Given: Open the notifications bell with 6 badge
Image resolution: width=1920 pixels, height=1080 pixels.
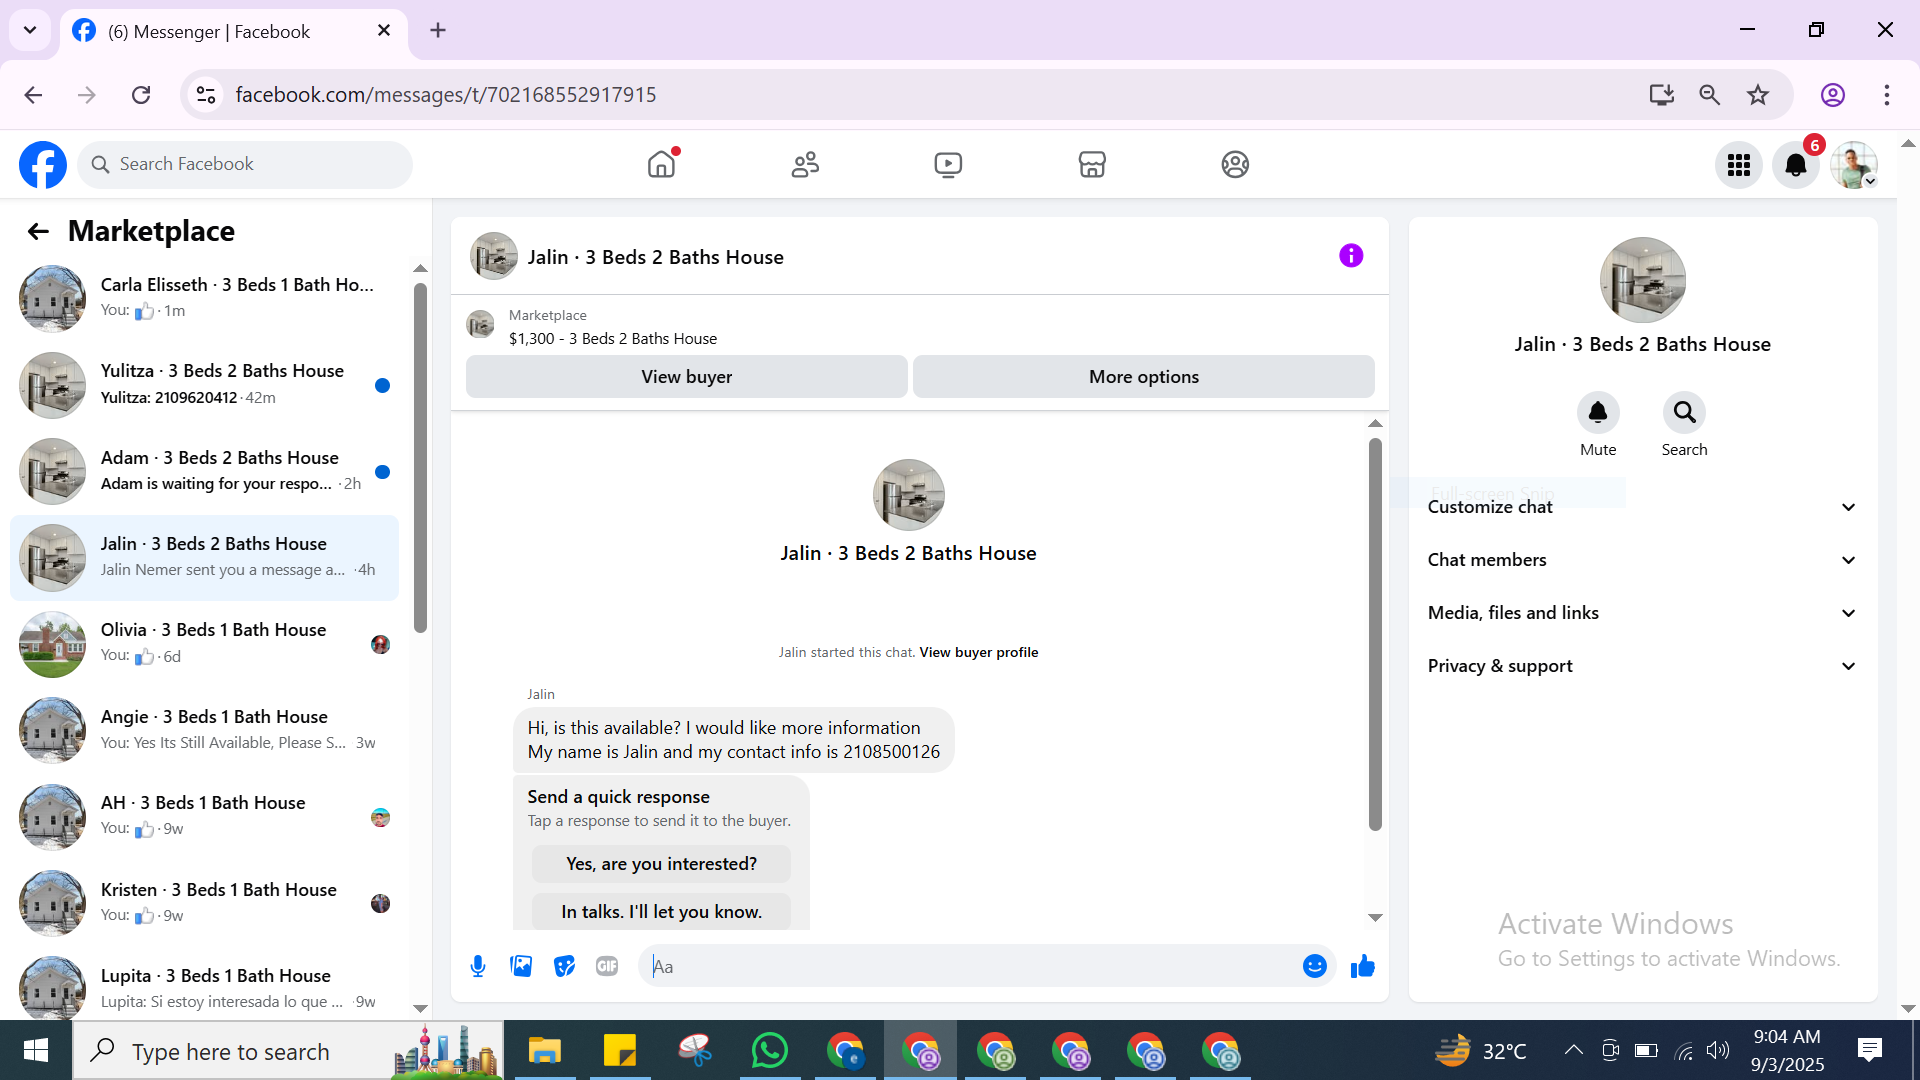Looking at the screenshot, I should coord(1796,165).
